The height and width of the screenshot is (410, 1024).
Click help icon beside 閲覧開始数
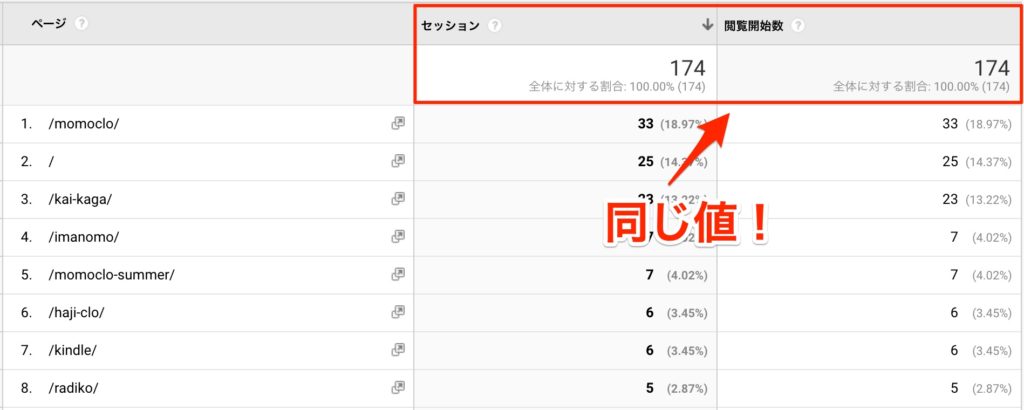[797, 25]
